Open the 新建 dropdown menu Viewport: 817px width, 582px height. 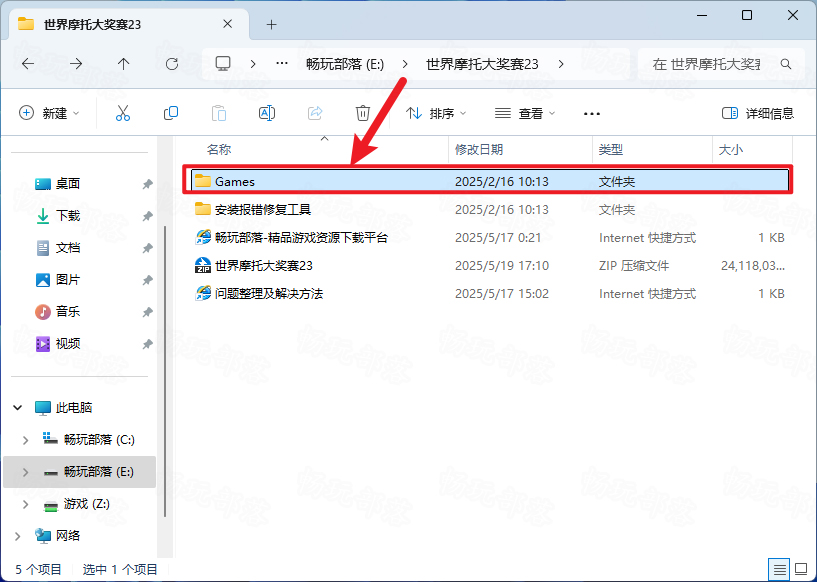[49, 113]
